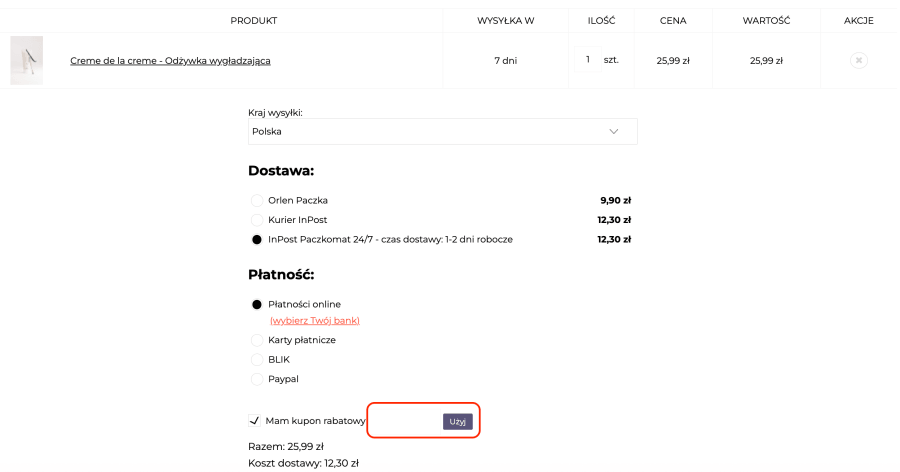900x472 pixels.
Task: Click the quantity input field
Action: 587,59
